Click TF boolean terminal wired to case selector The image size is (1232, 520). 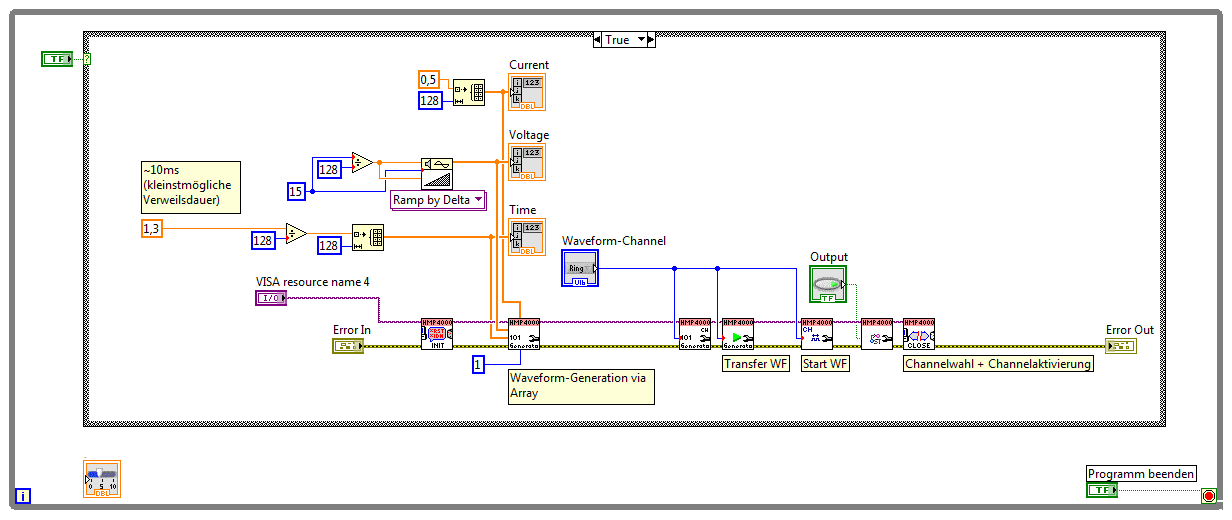click(57, 60)
